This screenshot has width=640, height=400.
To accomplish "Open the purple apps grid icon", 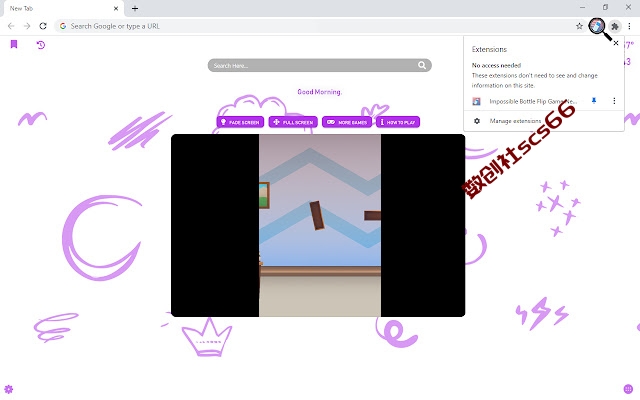I will [x=628, y=389].
